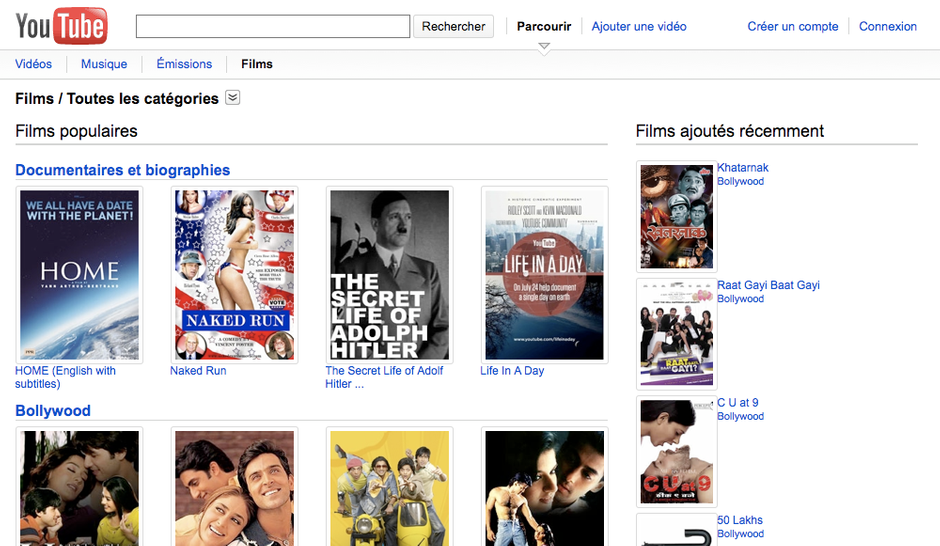Screen dimensions: 940x546
Task: Click the 50 Lakhs title link
Action: (740, 520)
